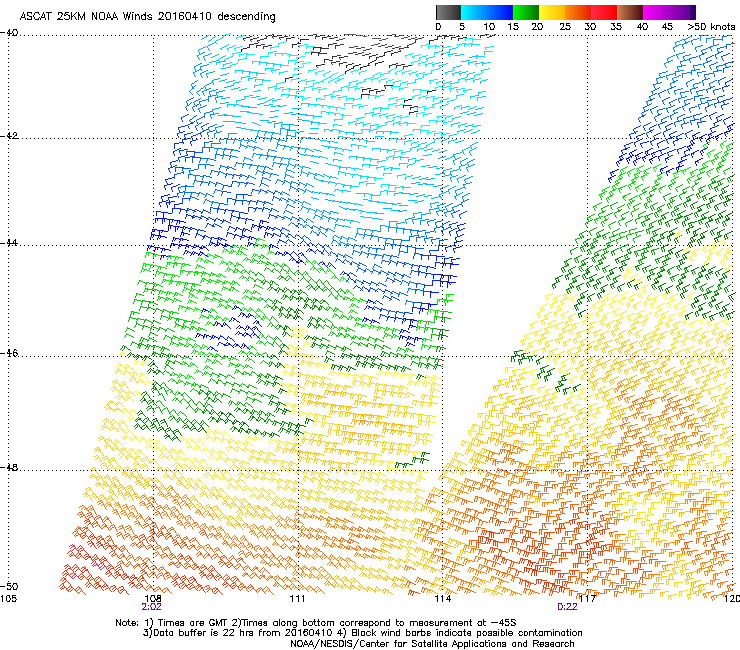Click the plot title 'ASCAT 25KM NOAA Winds 20160410 descending'
Screen dimensions: 740x650
click(x=147, y=16)
